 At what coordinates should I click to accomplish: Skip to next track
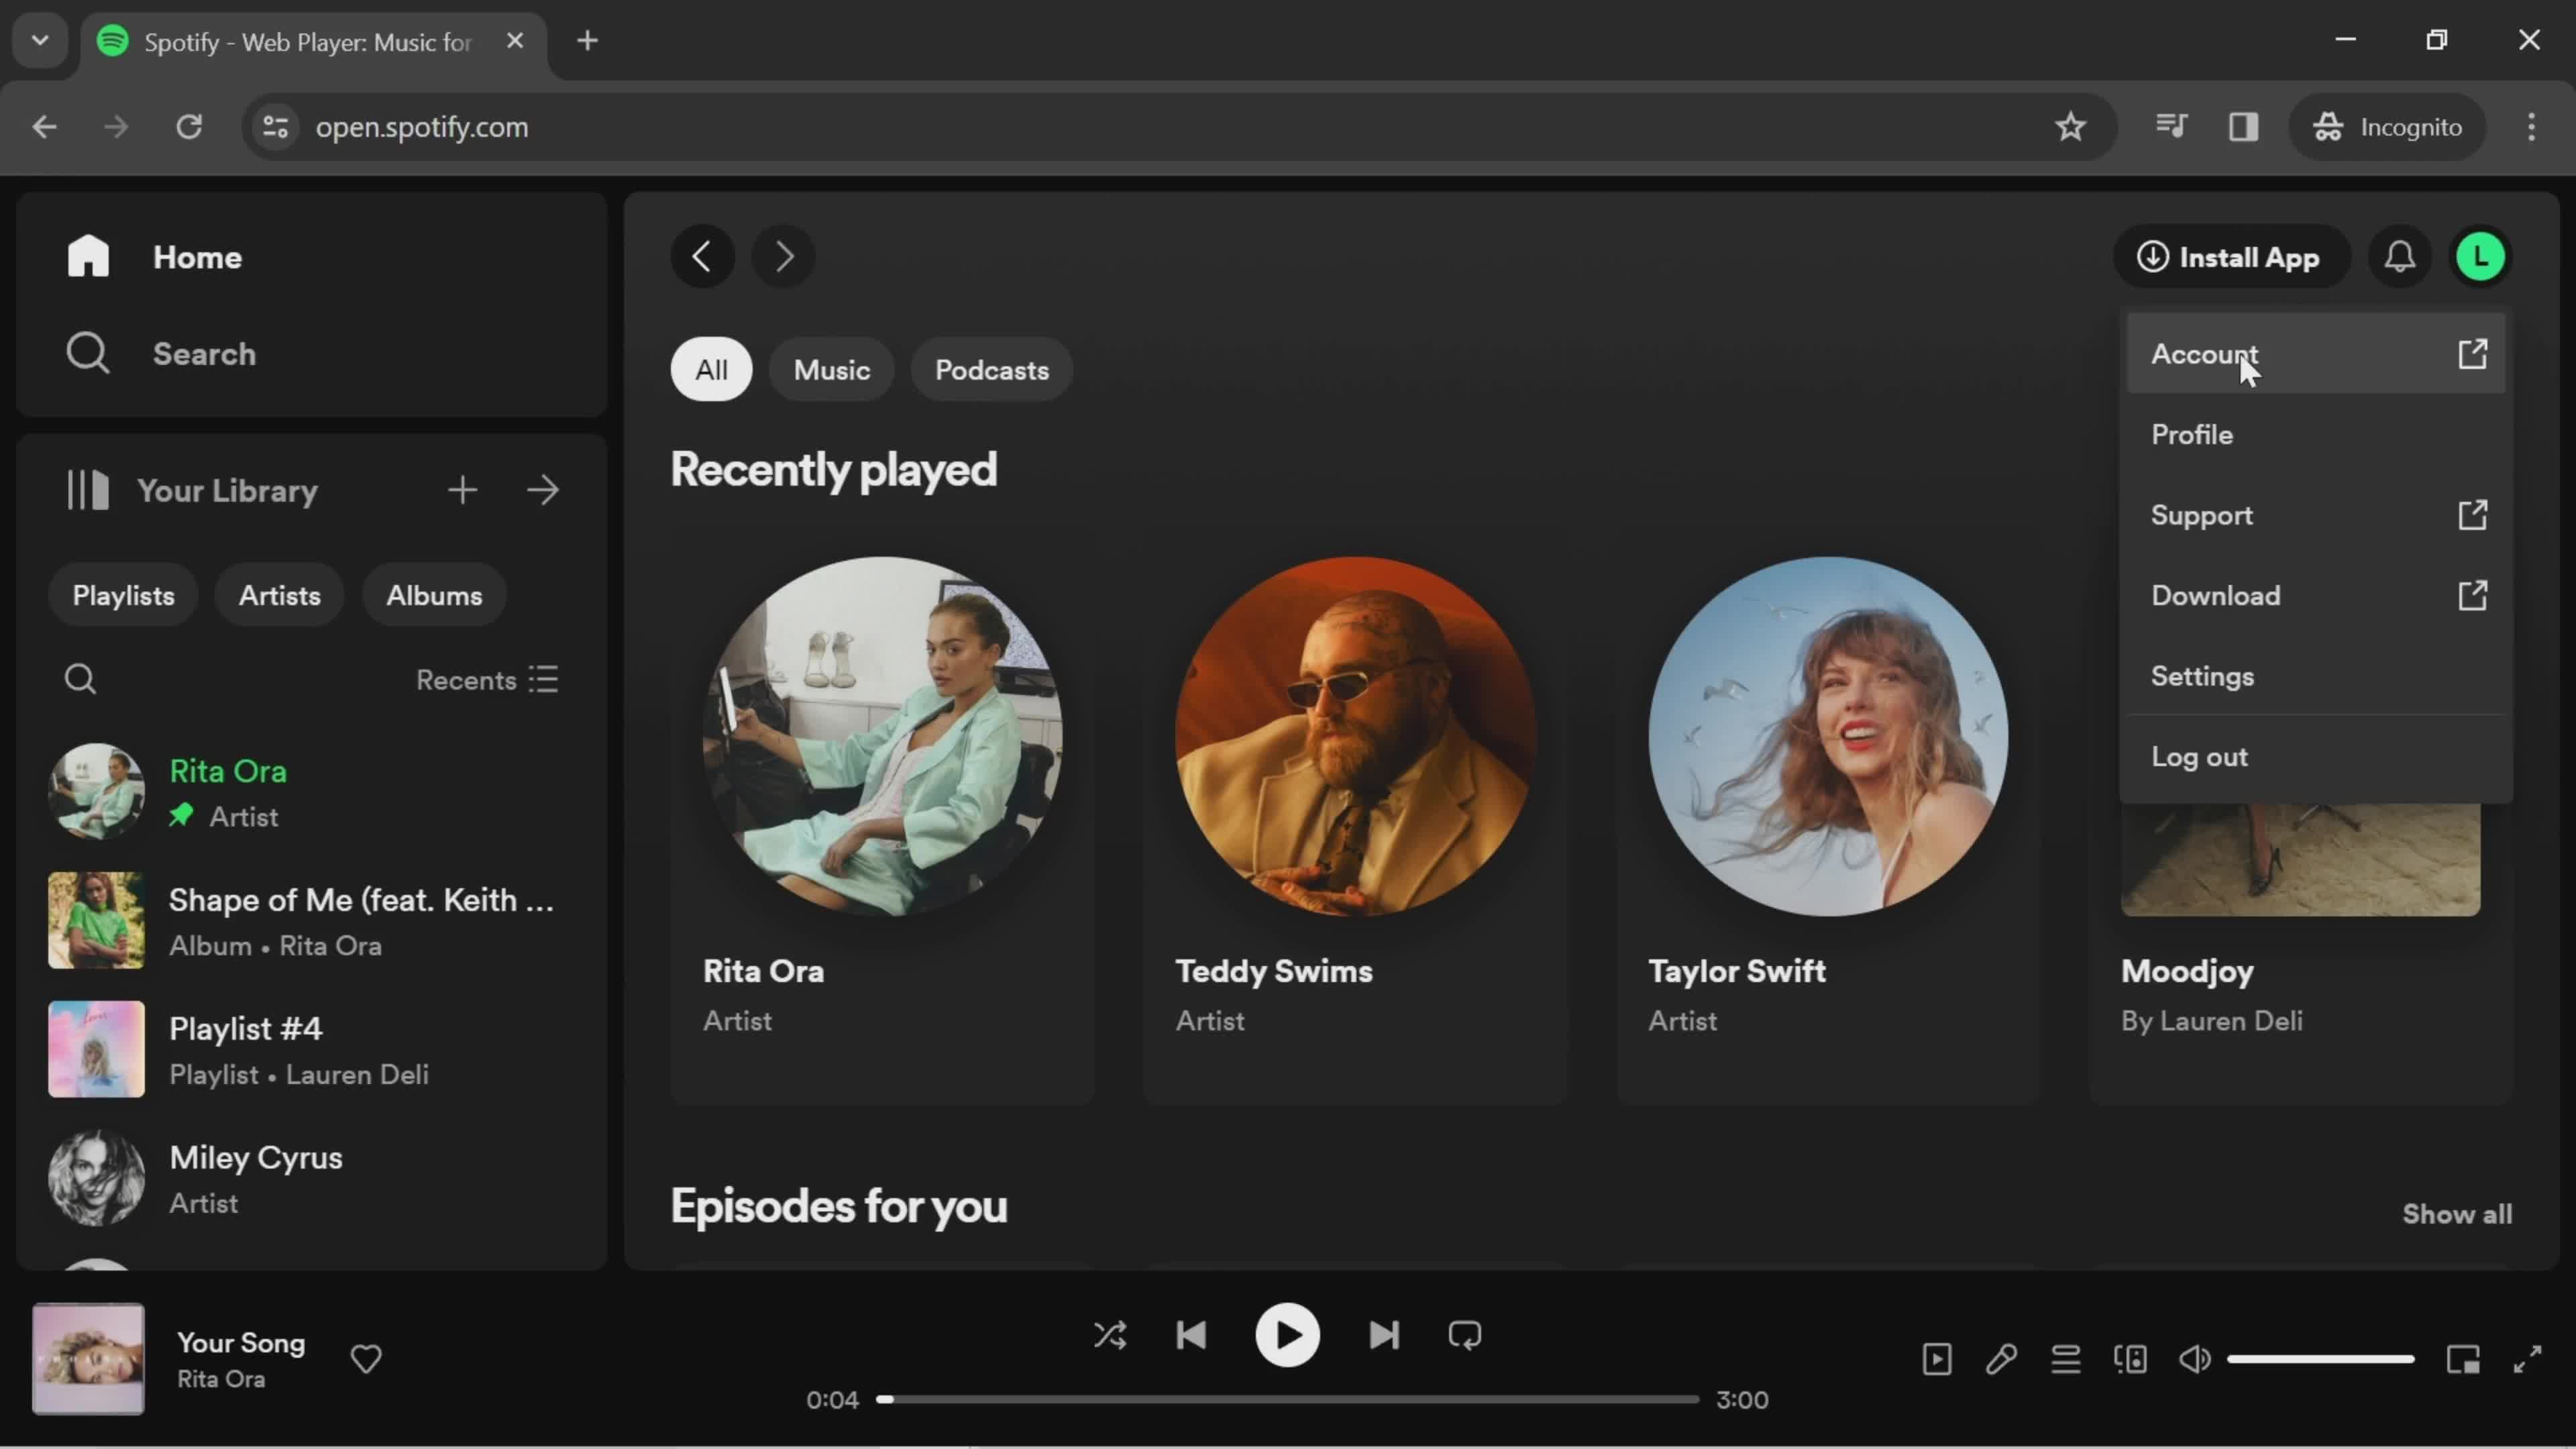[x=1384, y=1336]
